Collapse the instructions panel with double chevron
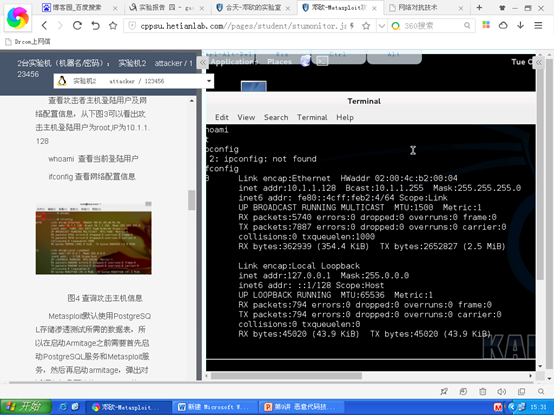 coord(202,63)
